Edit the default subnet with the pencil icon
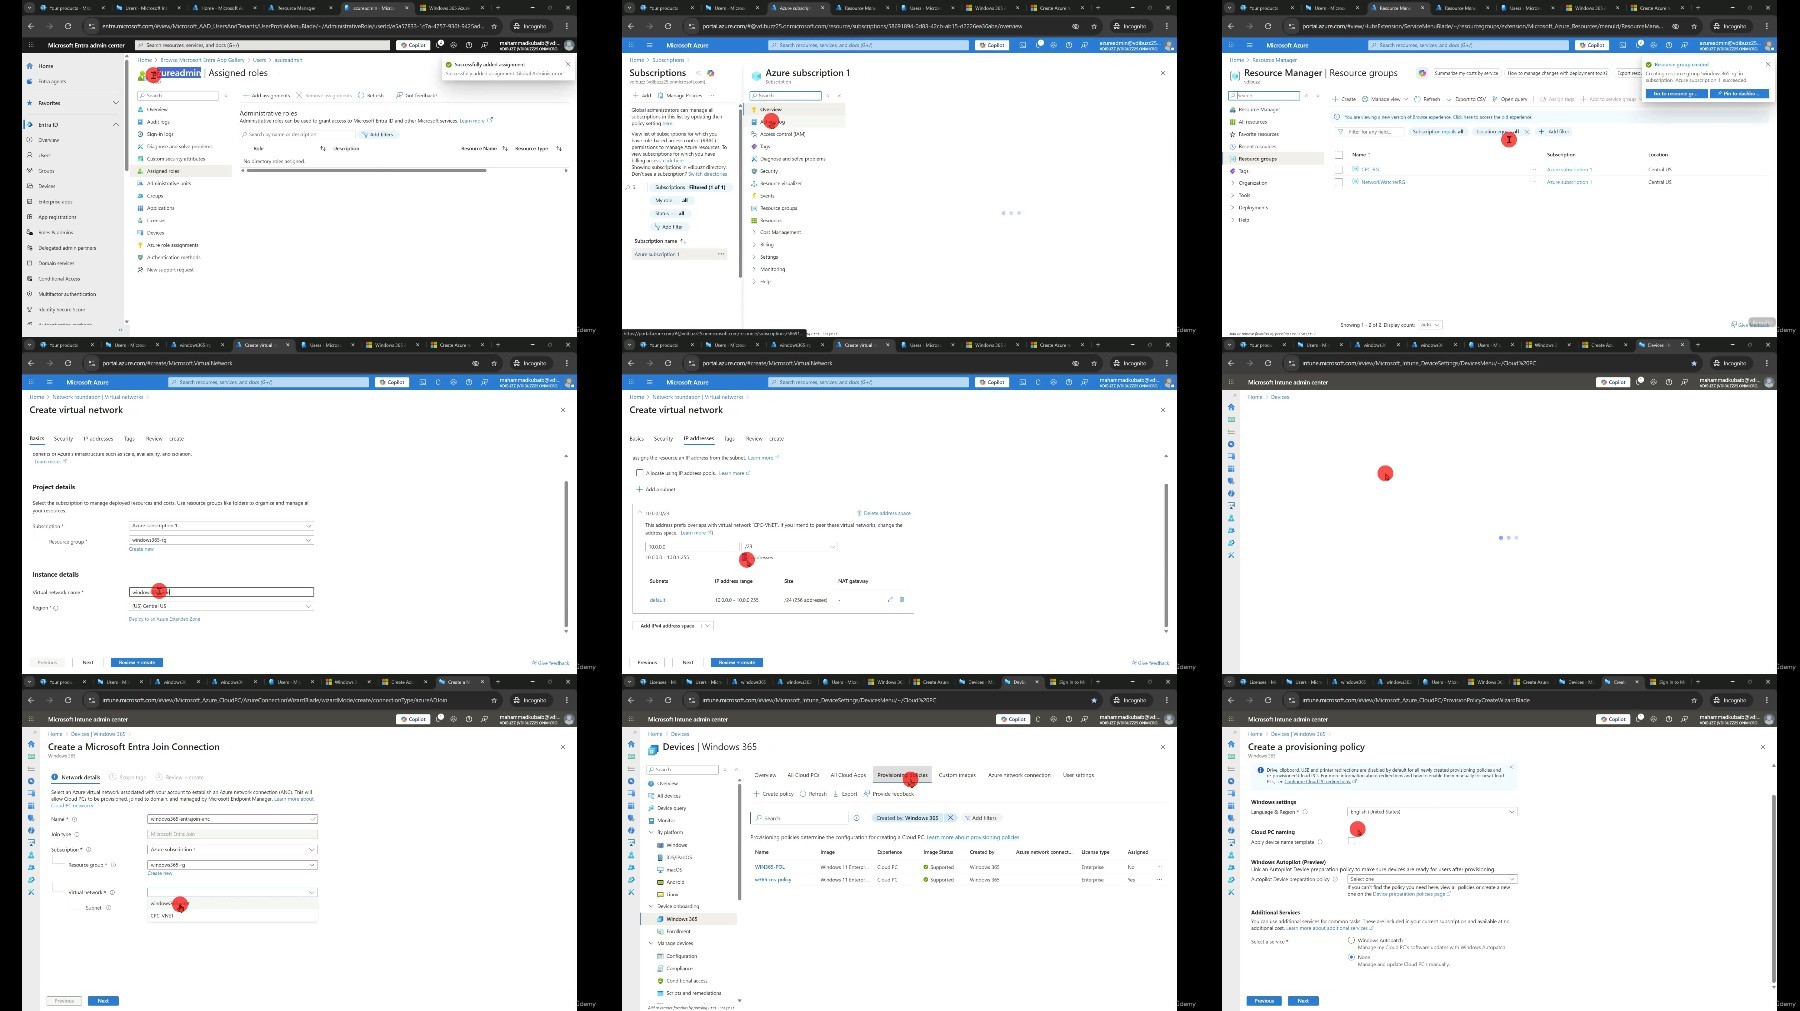The width and height of the screenshot is (1800, 1011). pyautogui.click(x=889, y=600)
